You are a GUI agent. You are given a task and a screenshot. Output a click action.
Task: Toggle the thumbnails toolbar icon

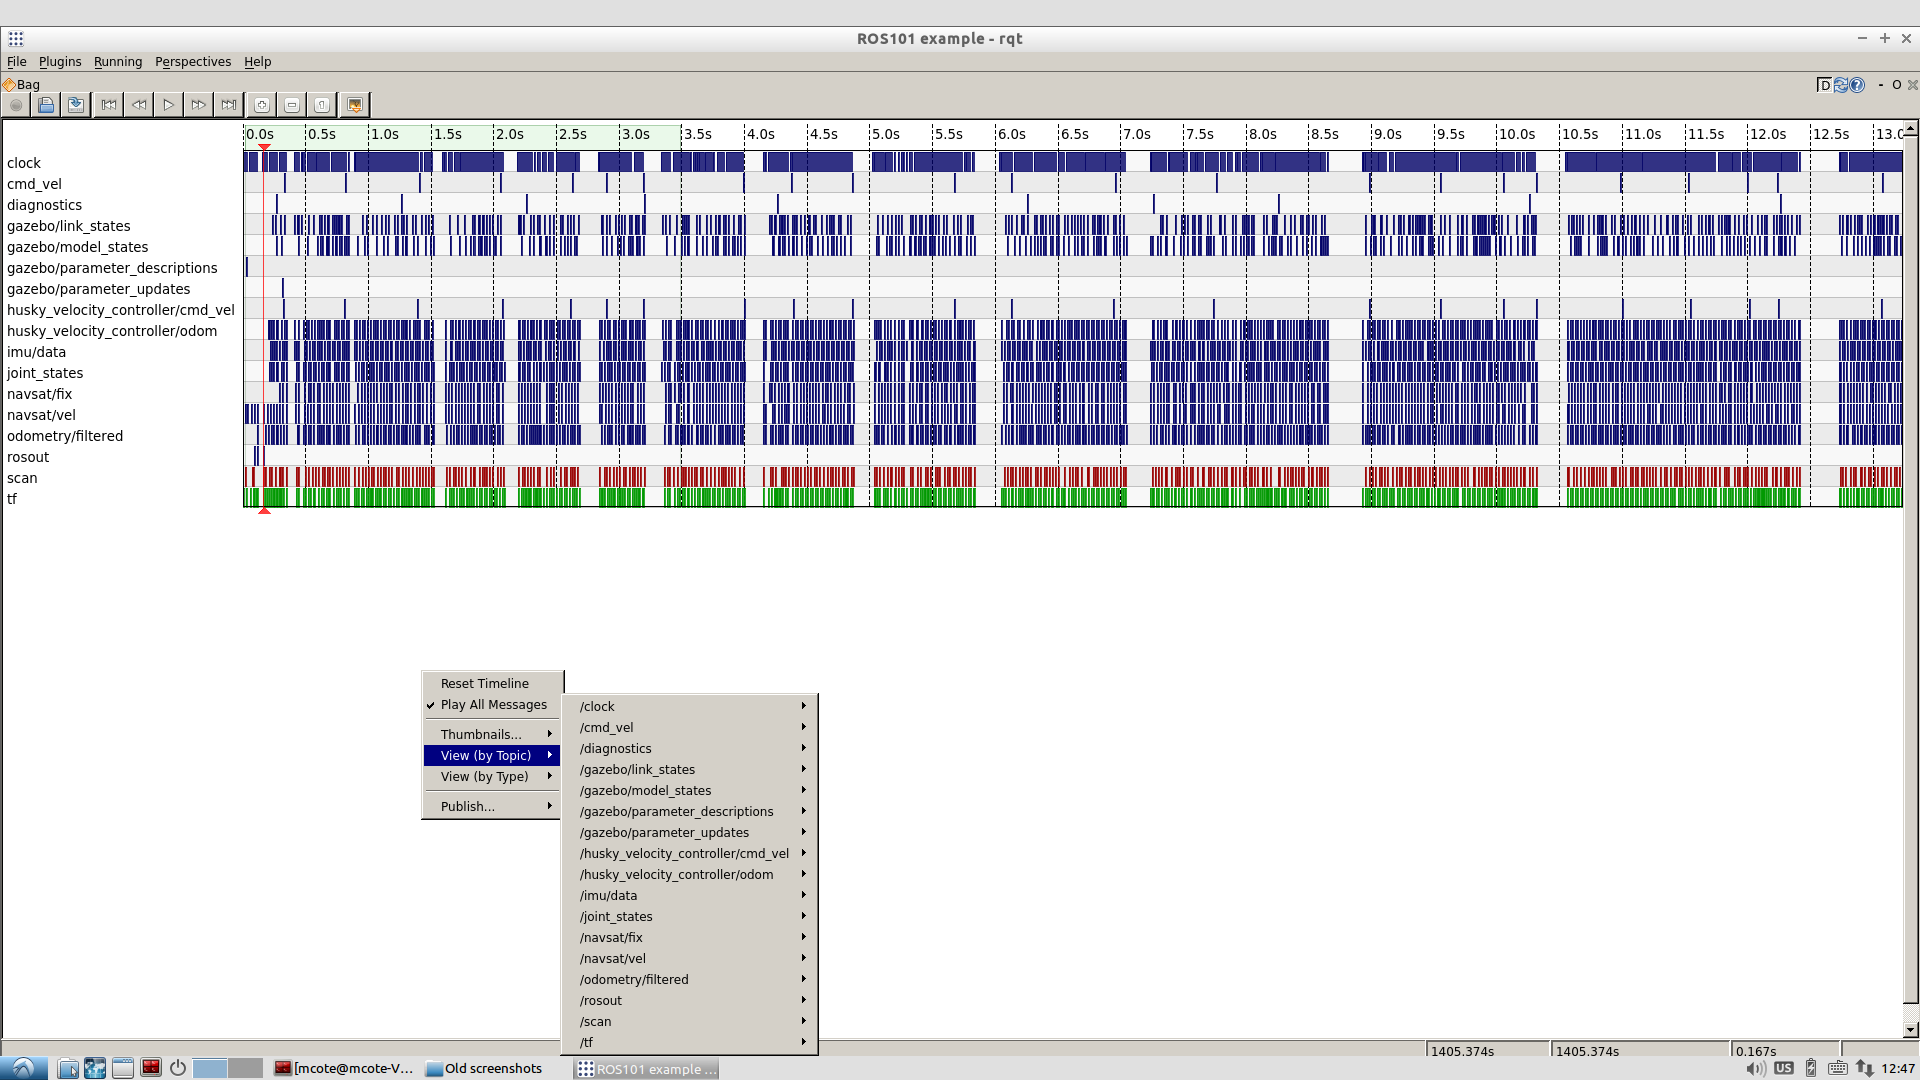354,105
